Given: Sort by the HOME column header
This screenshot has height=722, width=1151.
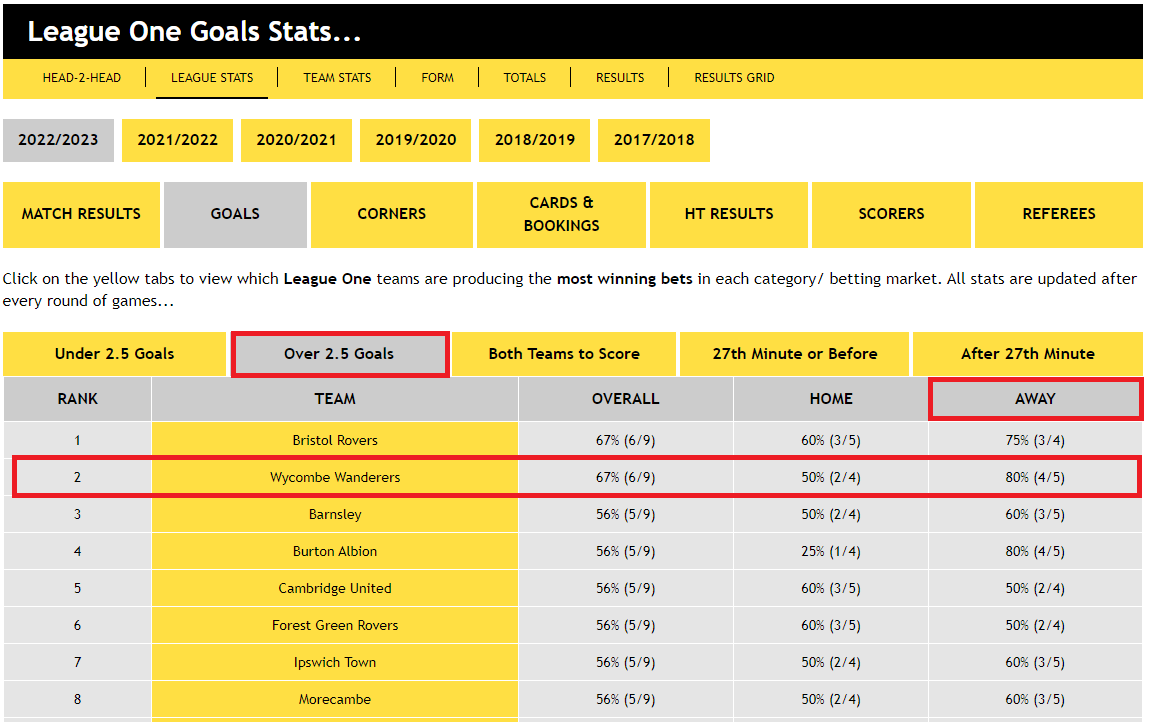Looking at the screenshot, I should [x=831, y=399].
